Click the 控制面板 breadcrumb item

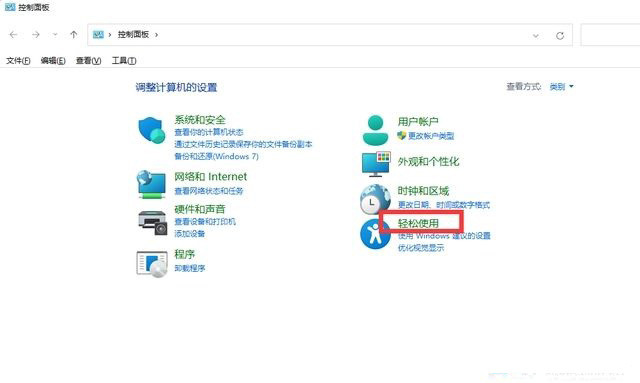pyautogui.click(x=133, y=35)
